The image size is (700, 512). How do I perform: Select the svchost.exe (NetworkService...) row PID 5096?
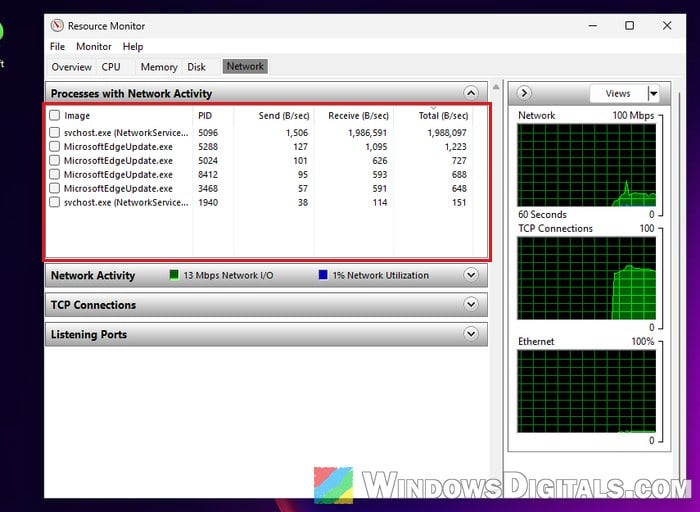(260, 133)
